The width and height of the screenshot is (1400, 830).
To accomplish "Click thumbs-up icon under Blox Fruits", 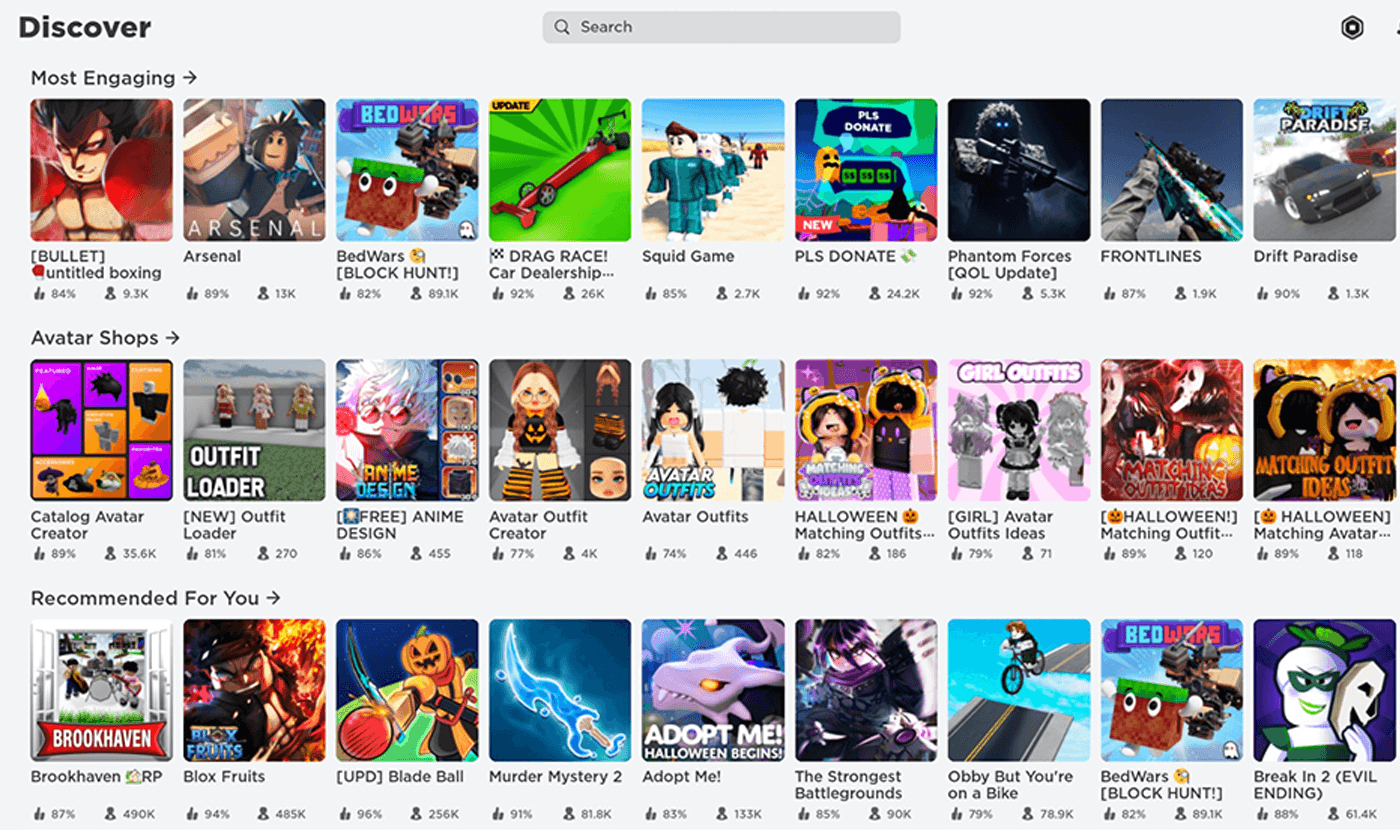I will click(191, 814).
